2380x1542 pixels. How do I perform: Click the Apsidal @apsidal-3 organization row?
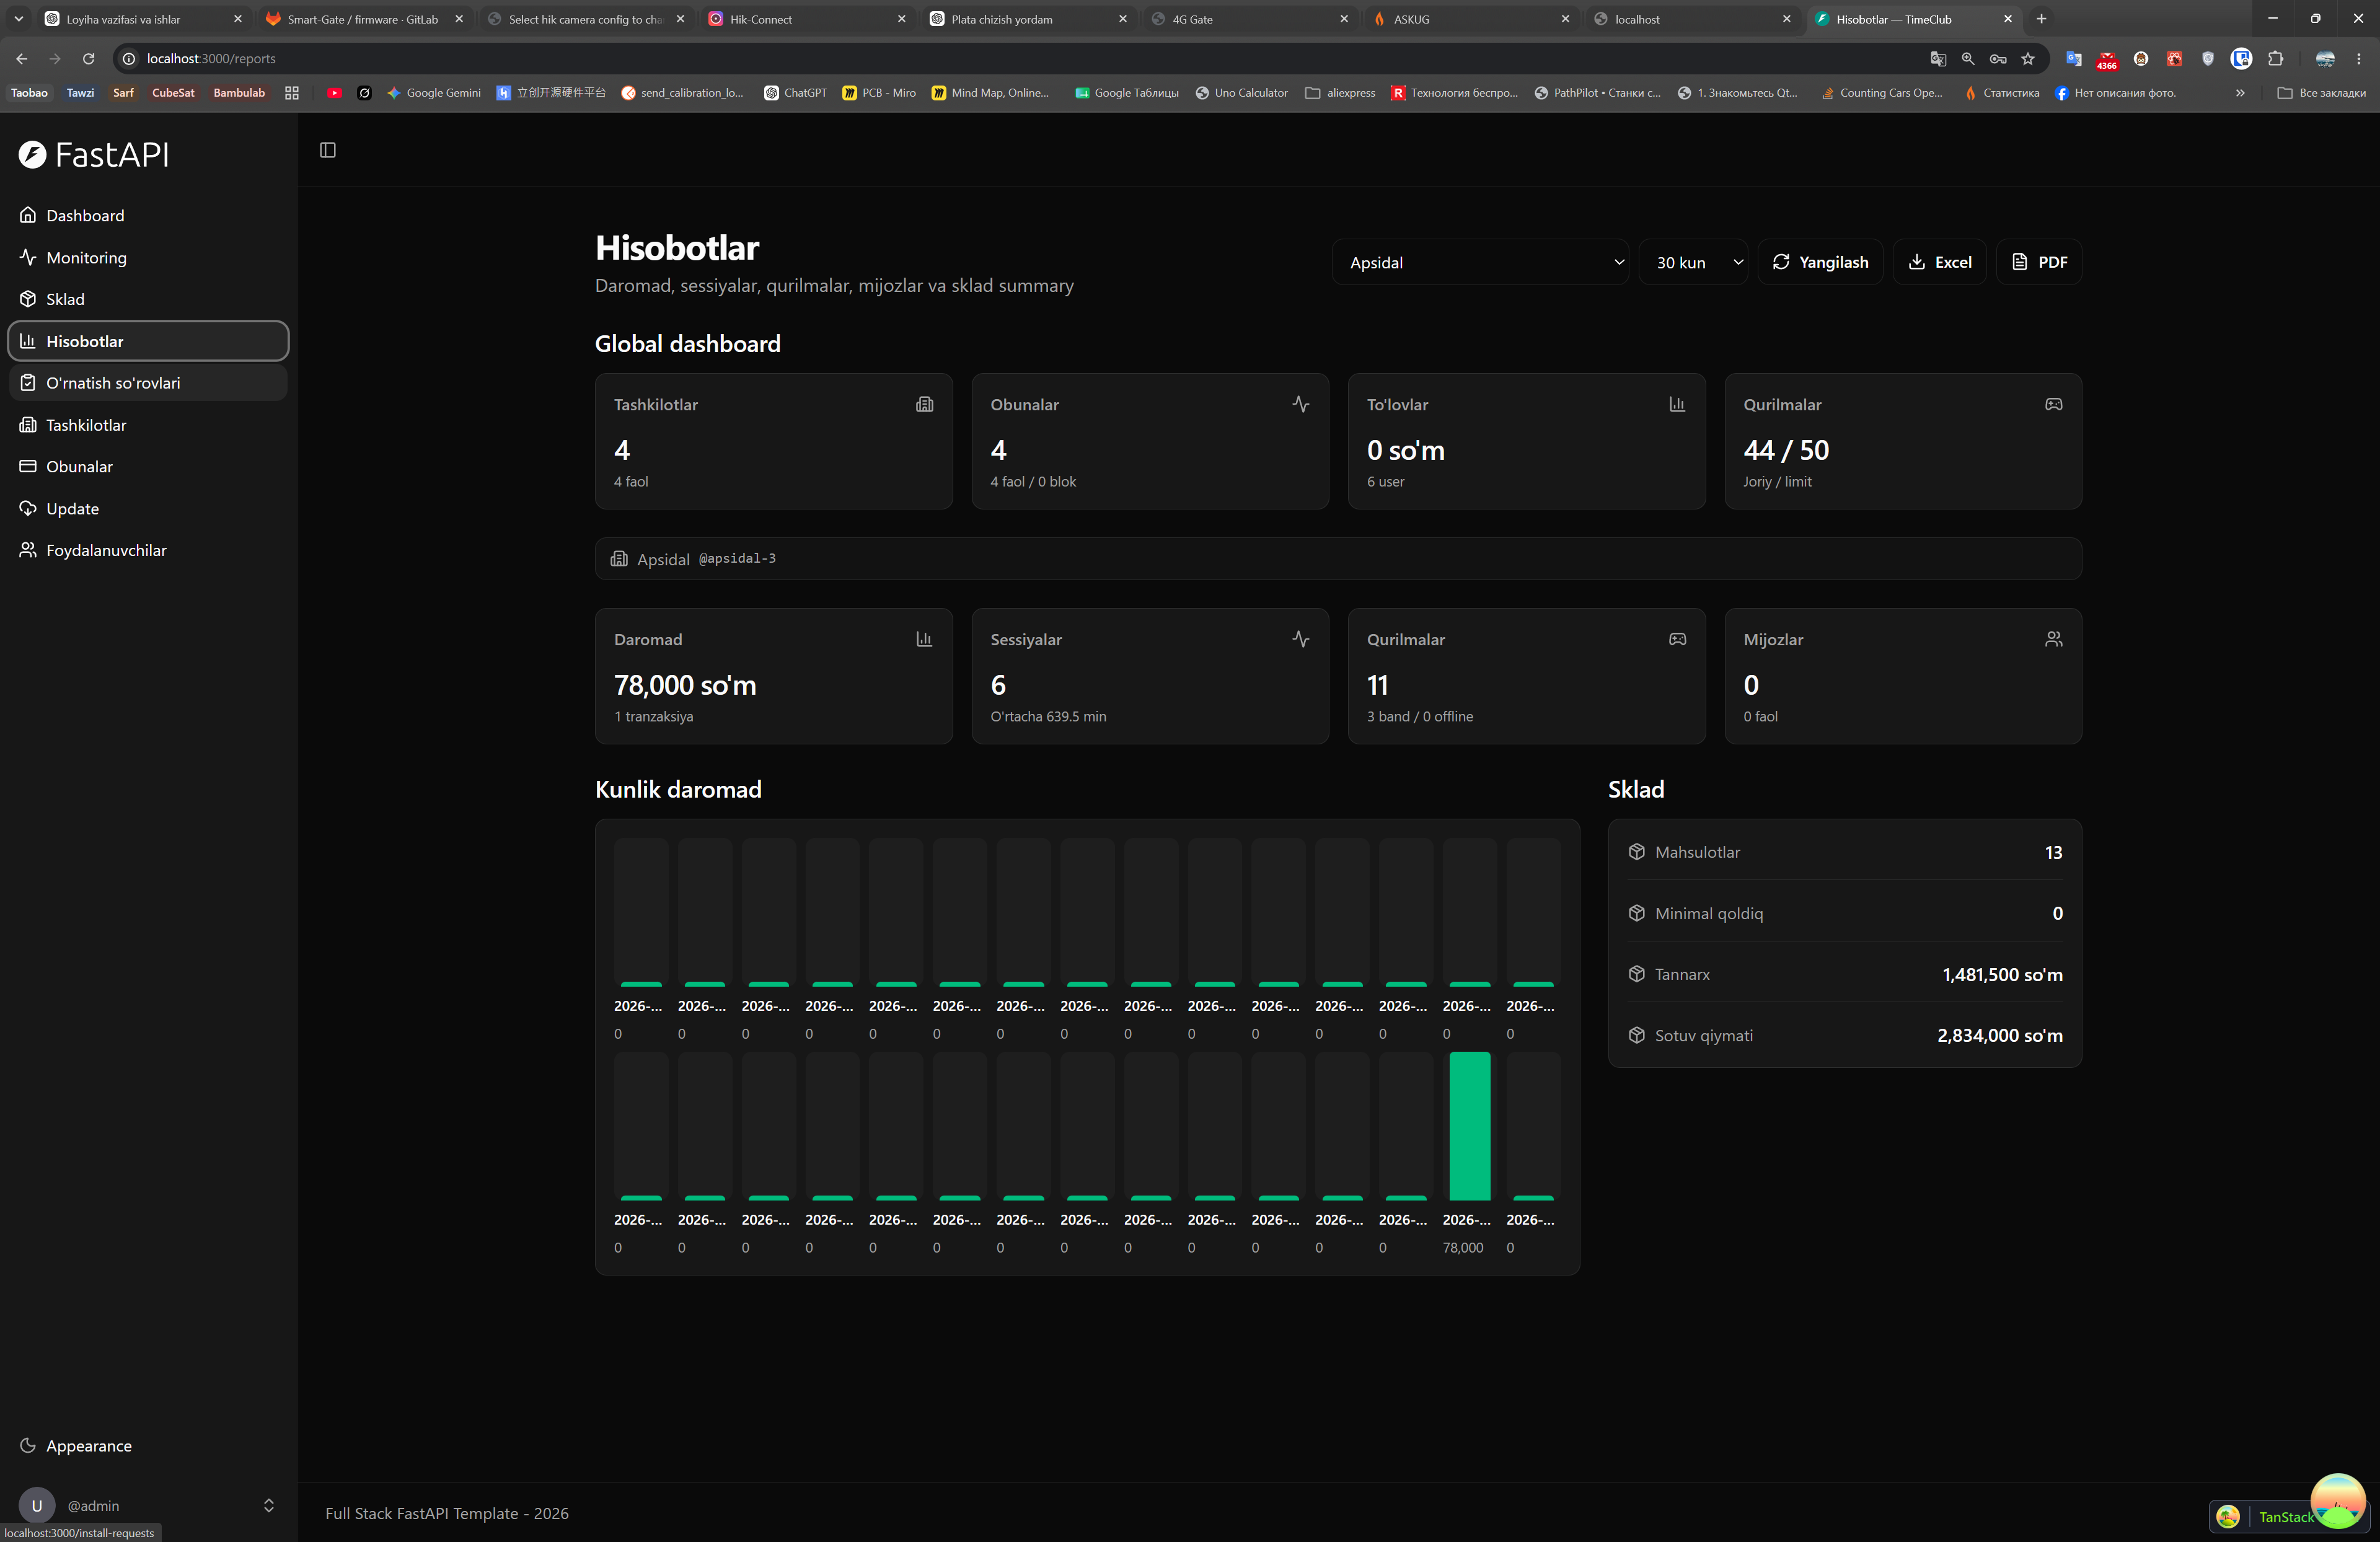pos(1338,559)
